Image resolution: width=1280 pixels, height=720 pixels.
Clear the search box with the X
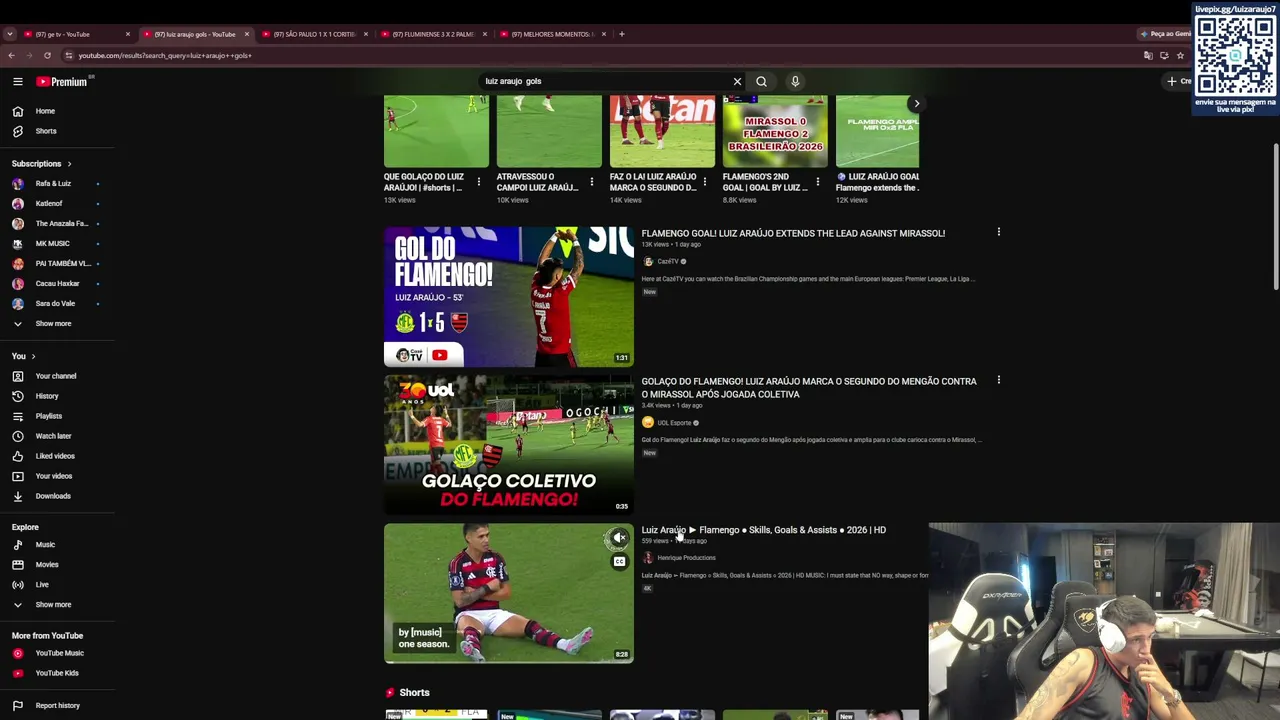[x=737, y=81]
